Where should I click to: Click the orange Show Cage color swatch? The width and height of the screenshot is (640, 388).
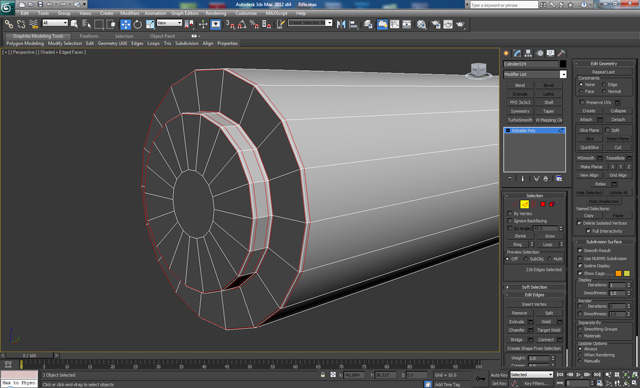point(618,273)
